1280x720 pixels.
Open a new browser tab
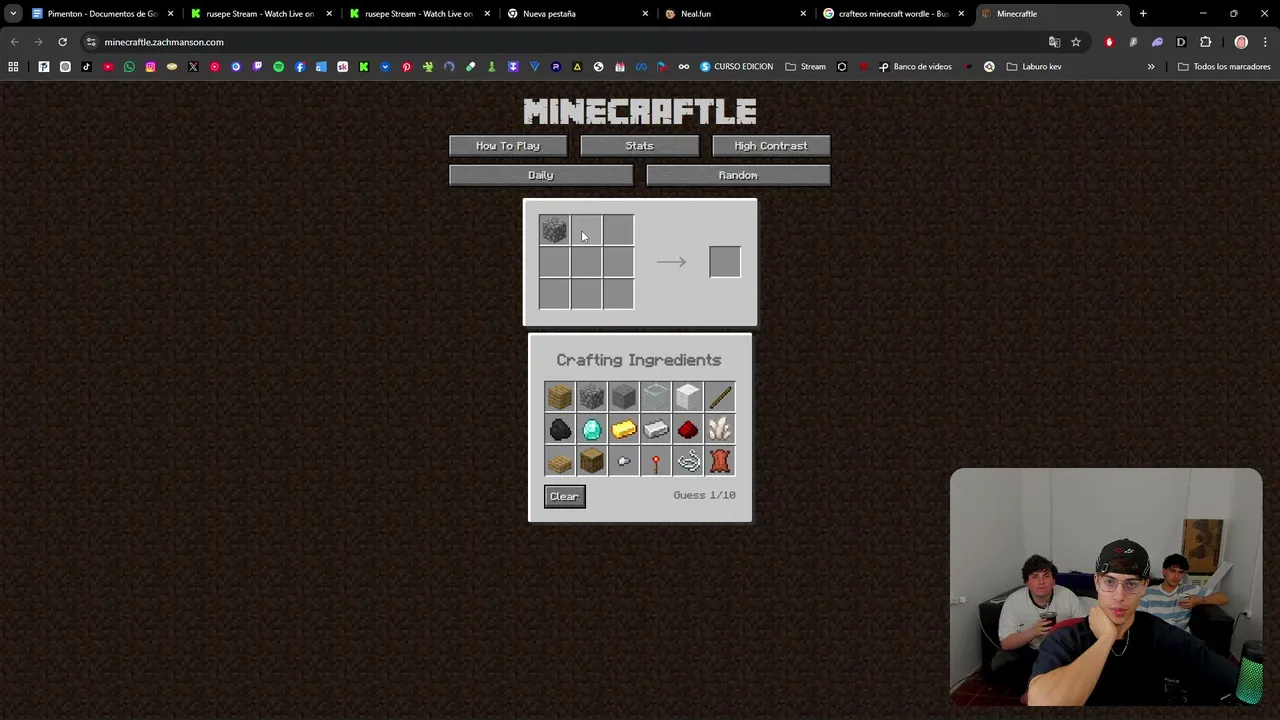1143,14
